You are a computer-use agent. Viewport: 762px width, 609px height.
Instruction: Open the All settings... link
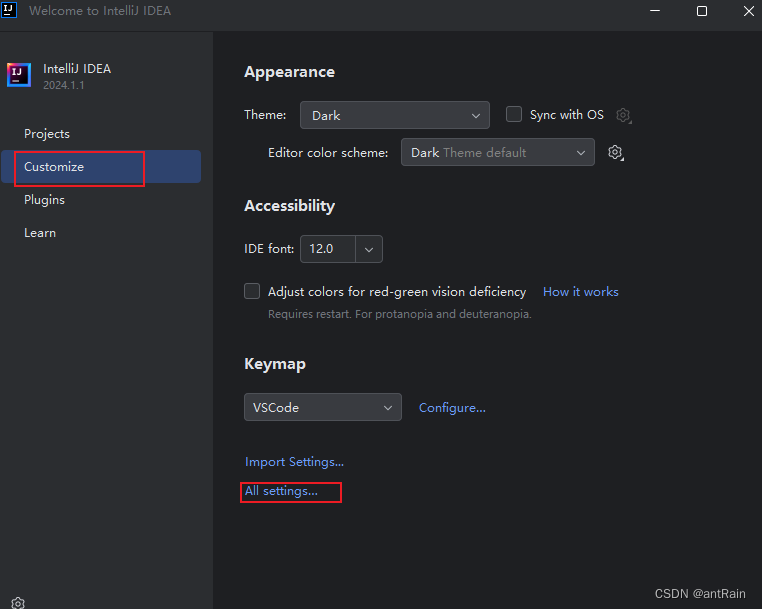[281, 491]
